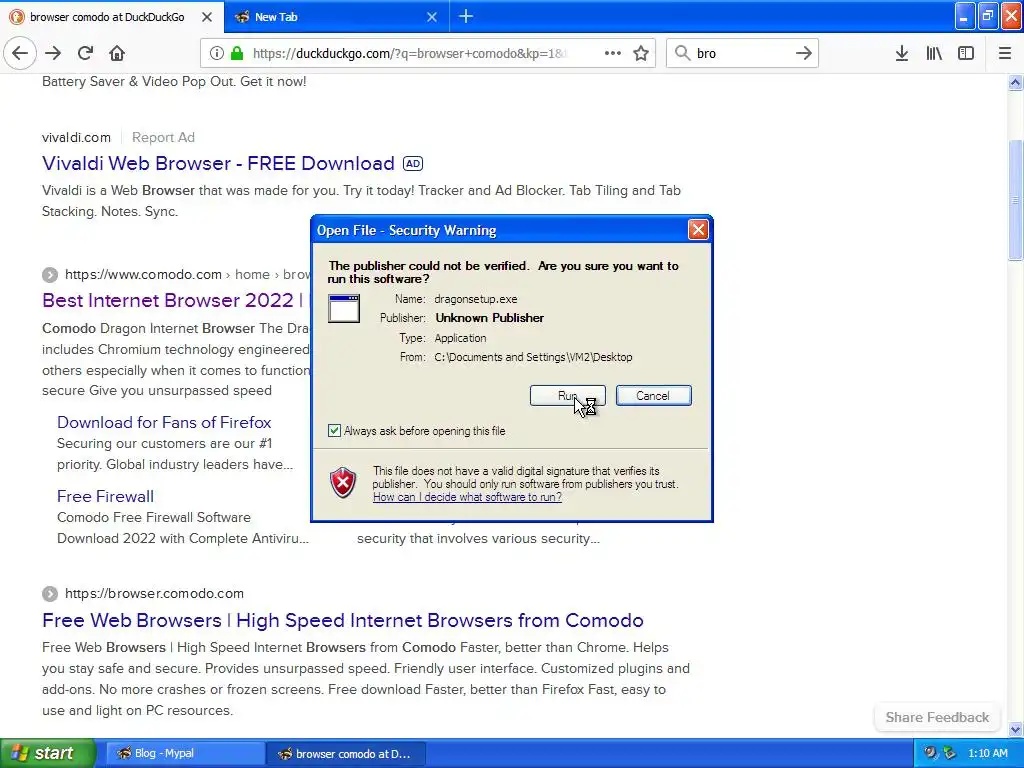
Task: Open 'How can I decide what software to run?'
Action: coord(467,497)
